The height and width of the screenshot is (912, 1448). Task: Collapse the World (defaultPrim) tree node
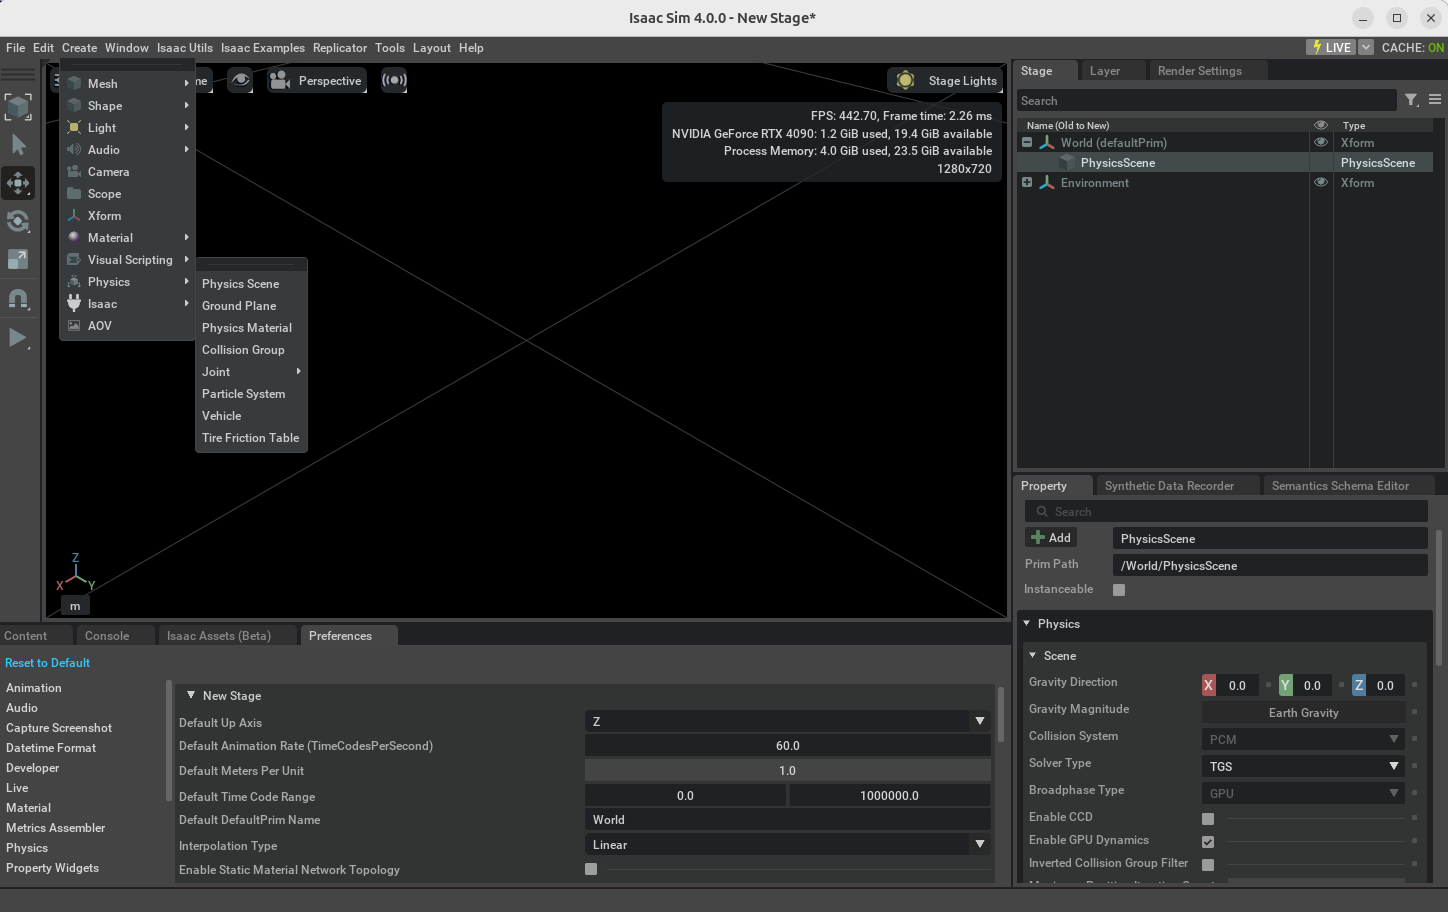1027,143
